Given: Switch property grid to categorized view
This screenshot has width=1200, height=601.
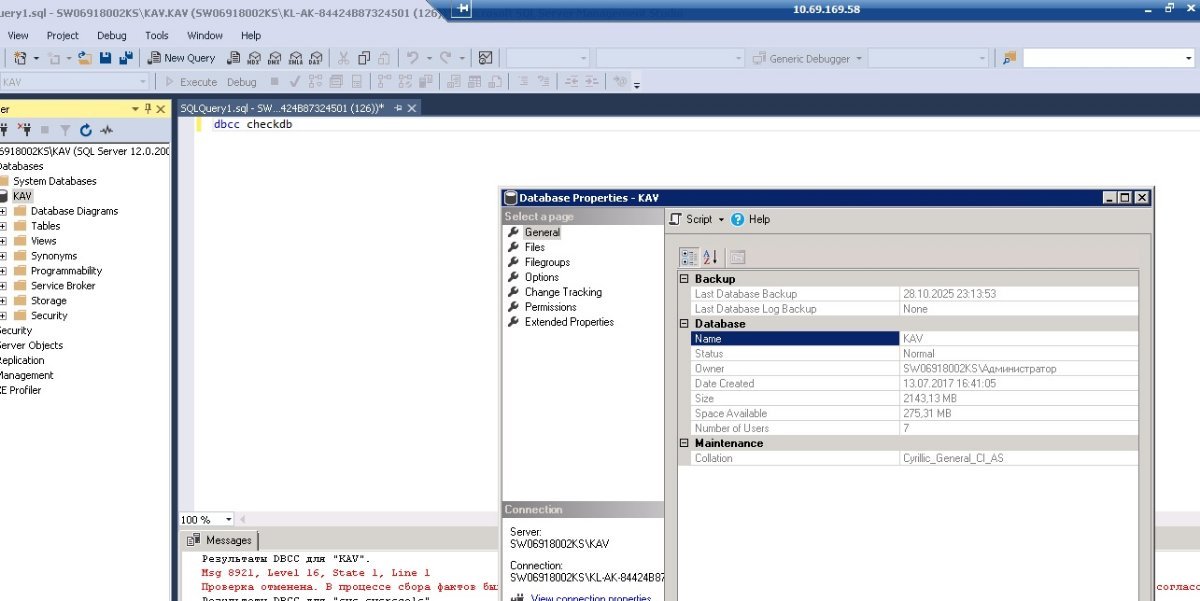Looking at the screenshot, I should pos(689,257).
